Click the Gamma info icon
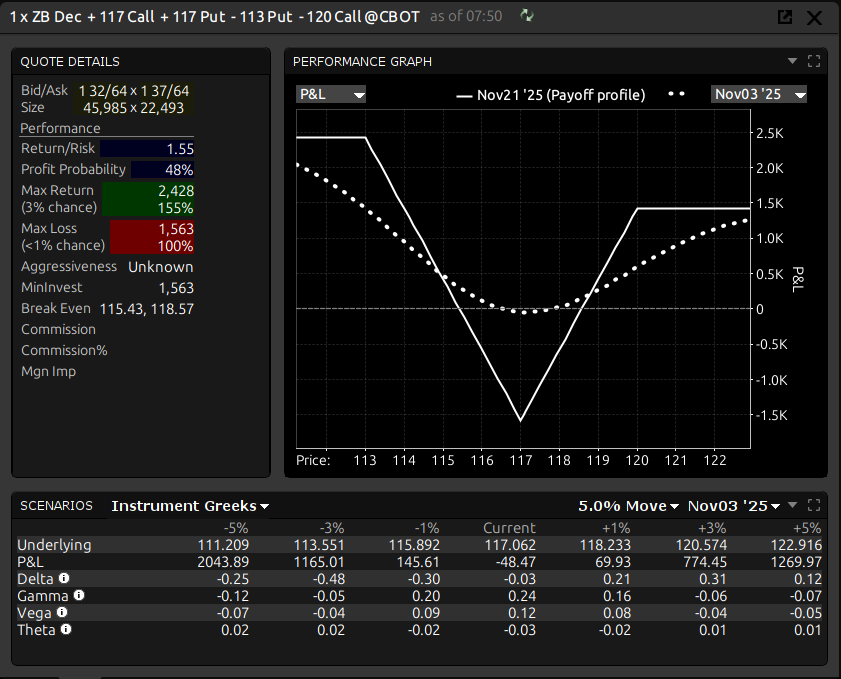 coord(79,595)
